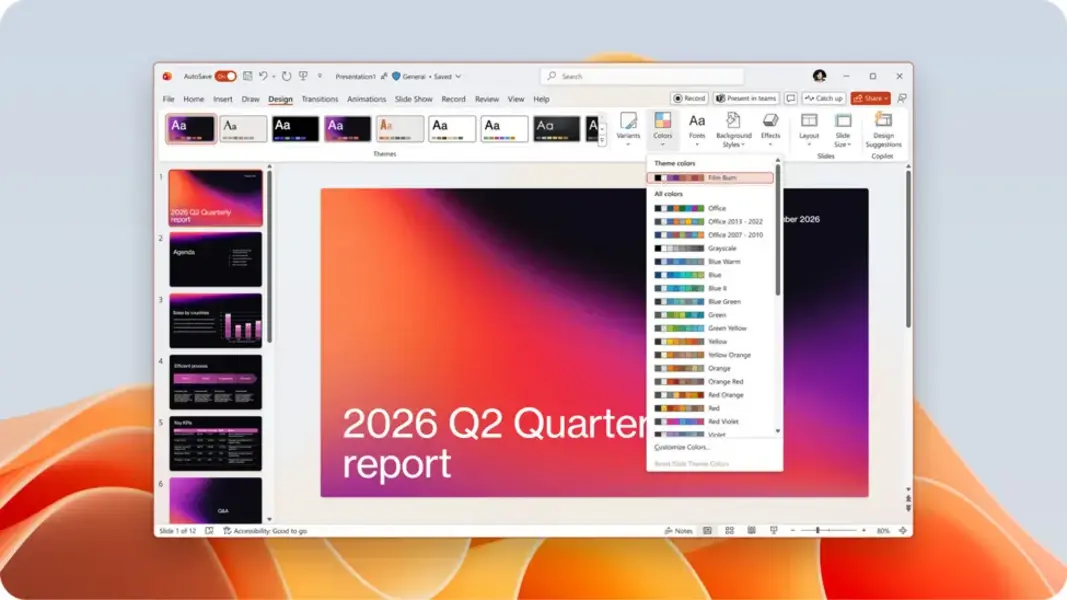Screen dimensions: 1067x600
Task: Switch to the Animations tab
Action: [x=366, y=99]
